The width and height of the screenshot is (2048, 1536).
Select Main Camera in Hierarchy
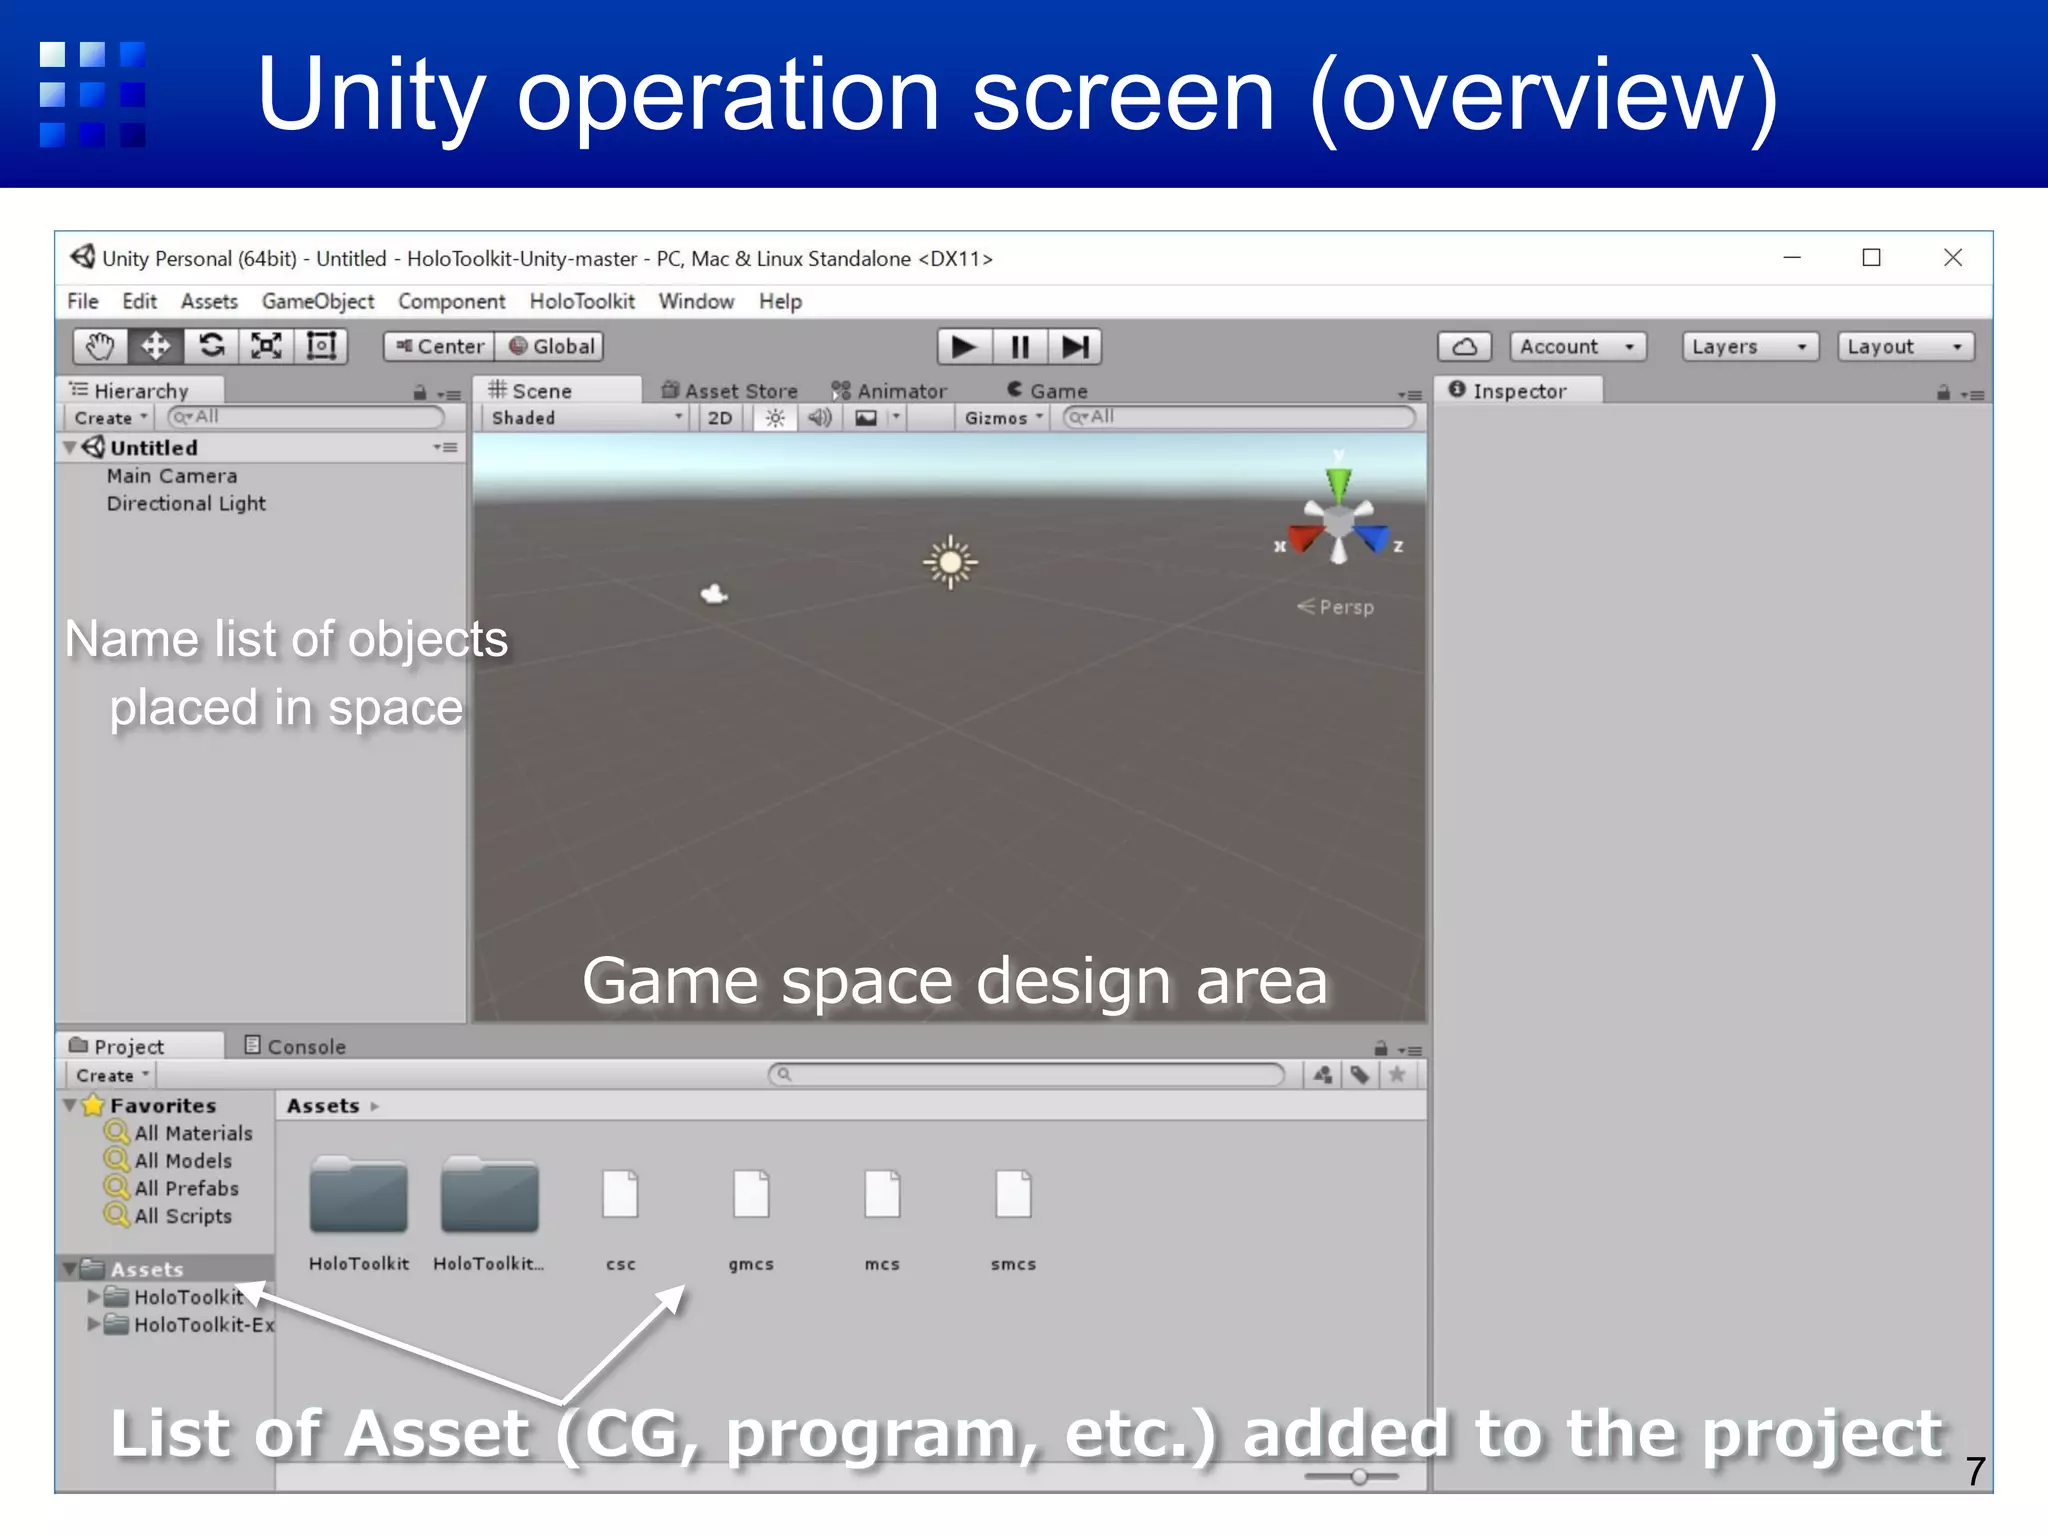pyautogui.click(x=172, y=476)
